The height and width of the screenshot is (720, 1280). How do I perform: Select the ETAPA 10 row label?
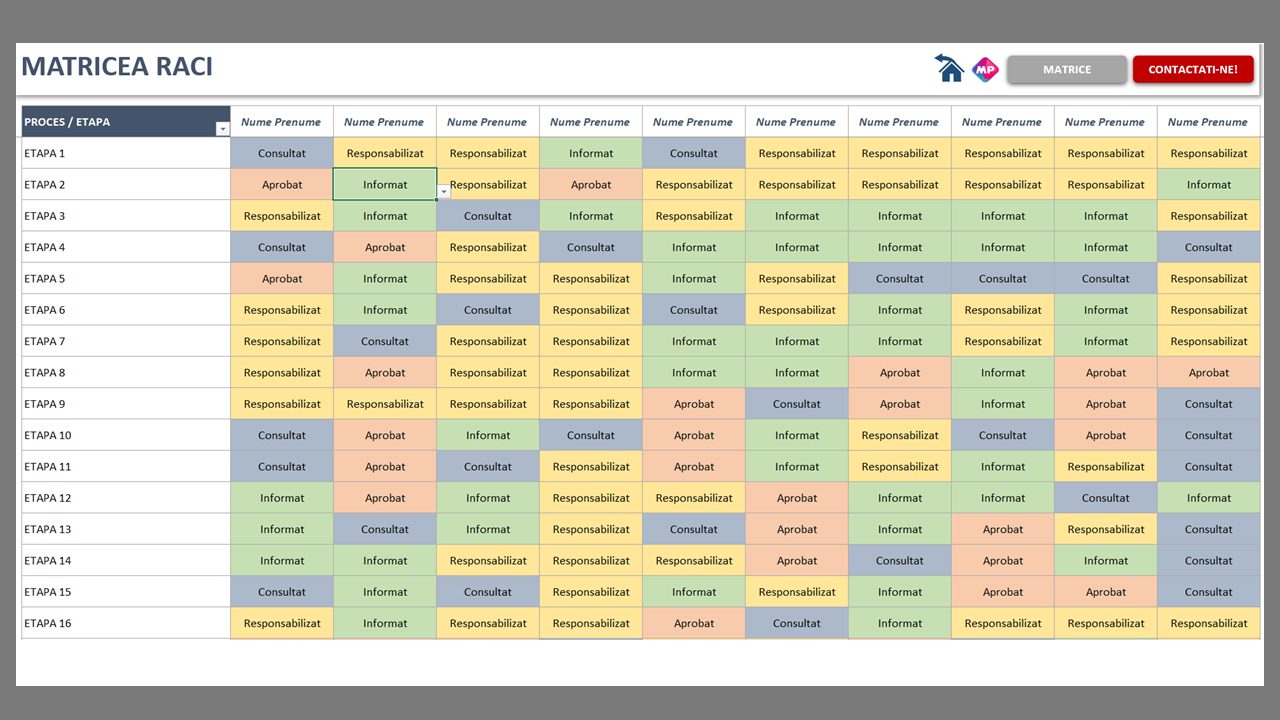(x=48, y=436)
